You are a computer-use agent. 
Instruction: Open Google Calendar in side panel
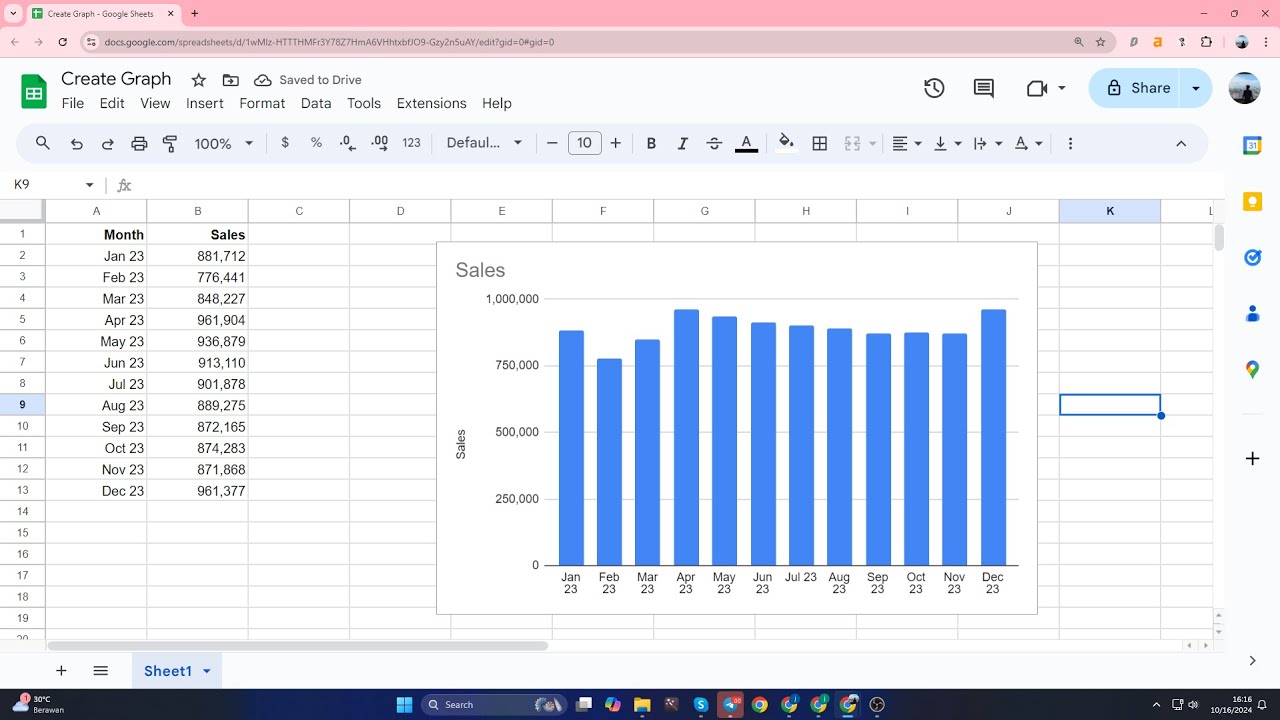pyautogui.click(x=1252, y=146)
